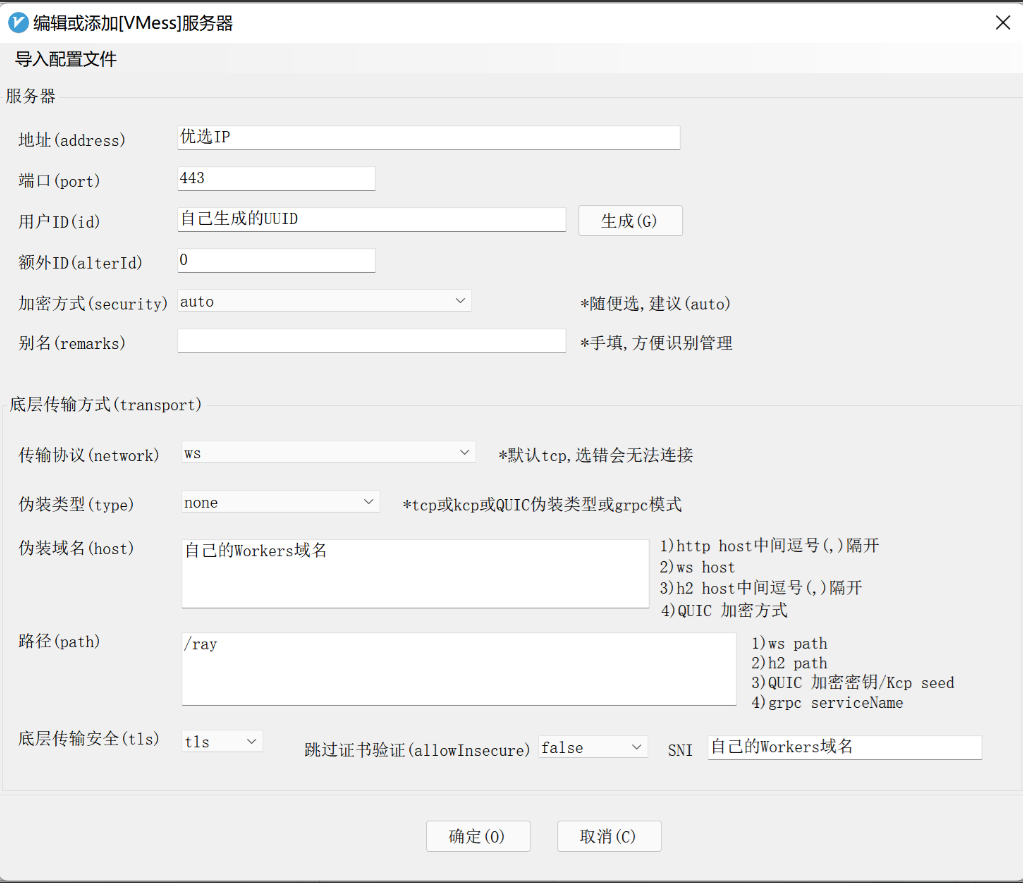Click the hint text *手填,方便识别管理

pos(656,343)
